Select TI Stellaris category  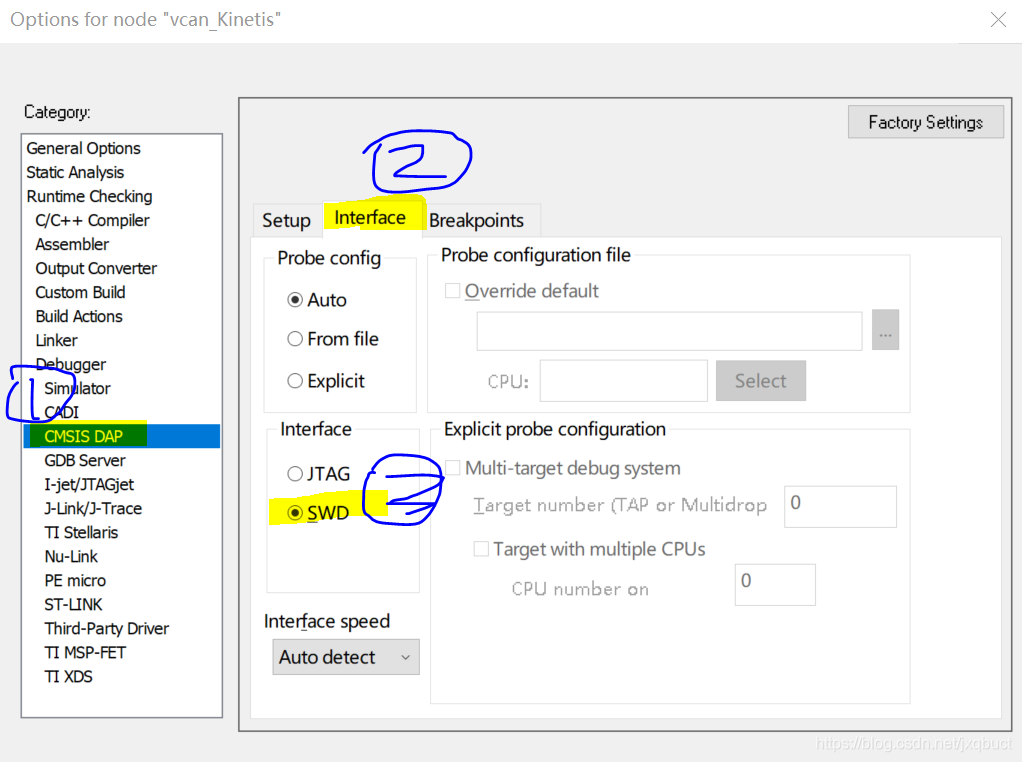click(81, 533)
